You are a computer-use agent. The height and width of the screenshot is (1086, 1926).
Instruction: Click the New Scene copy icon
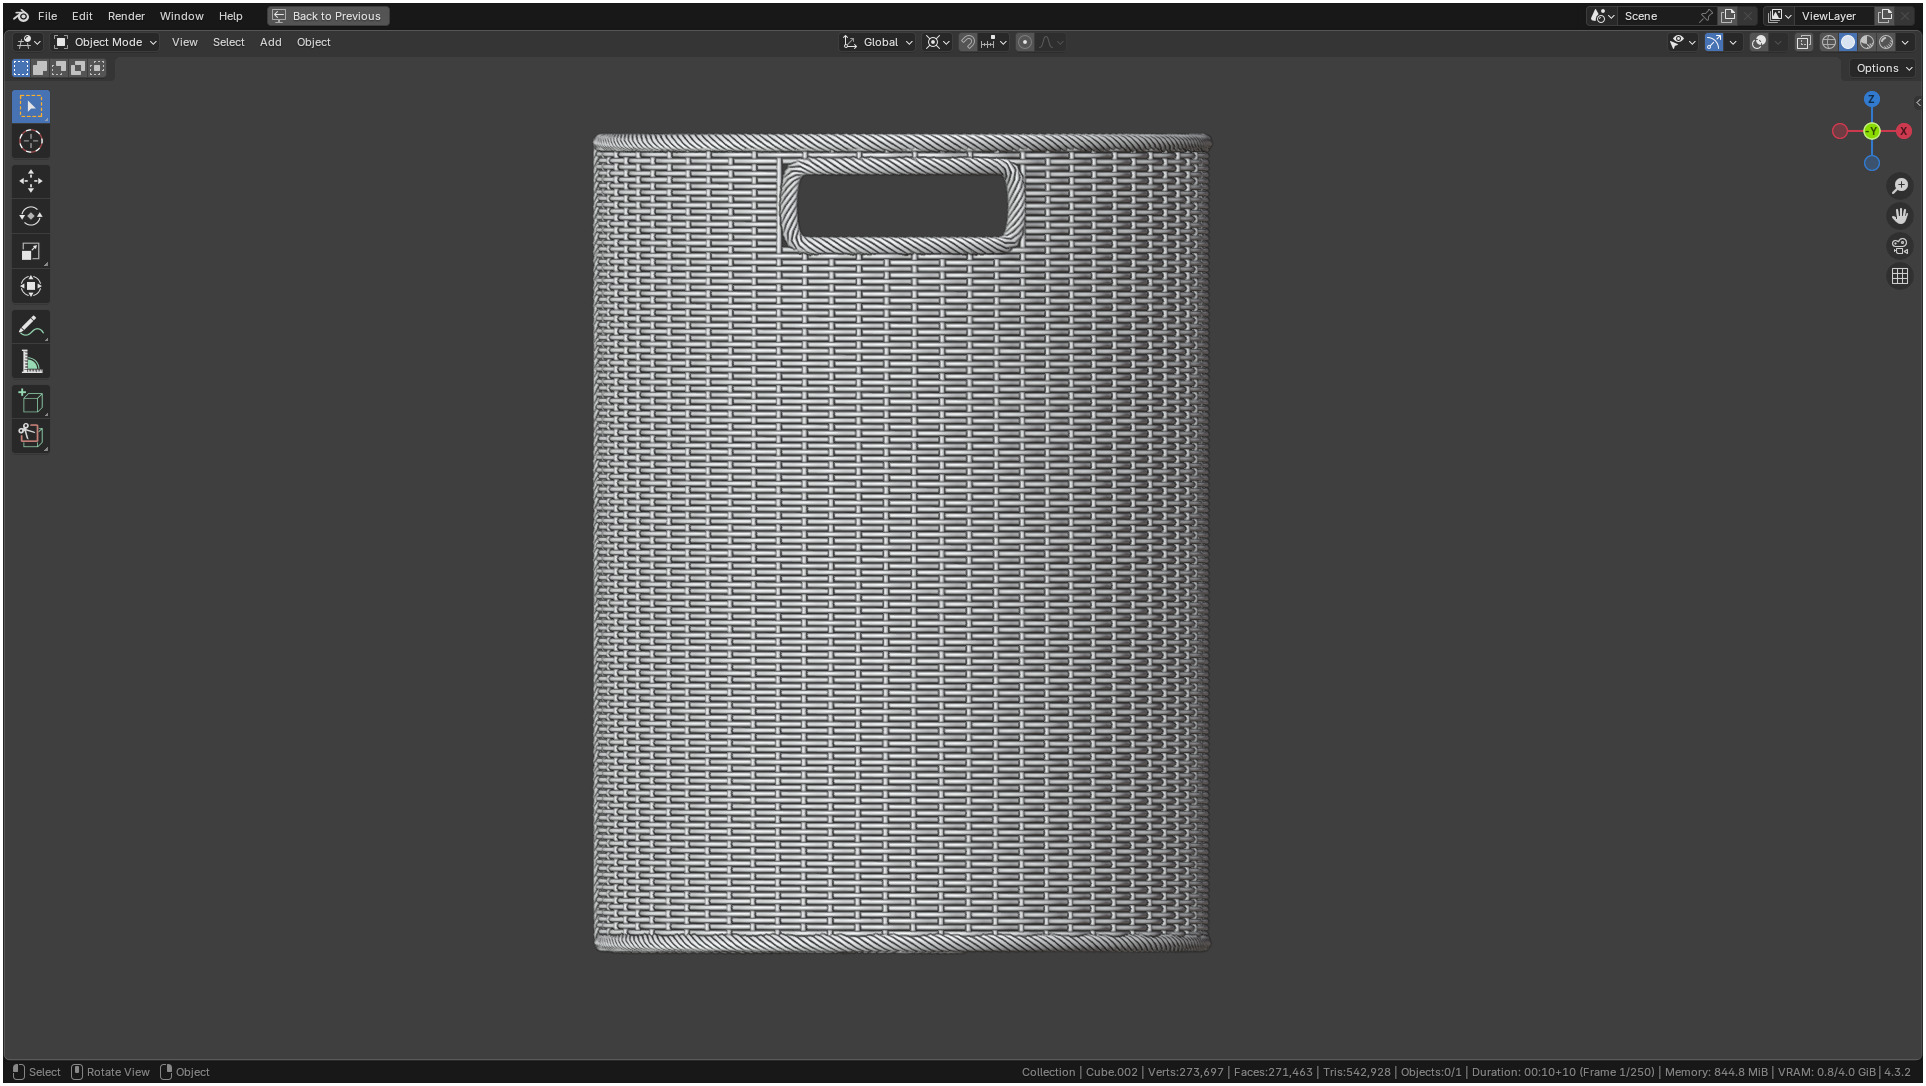1728,16
